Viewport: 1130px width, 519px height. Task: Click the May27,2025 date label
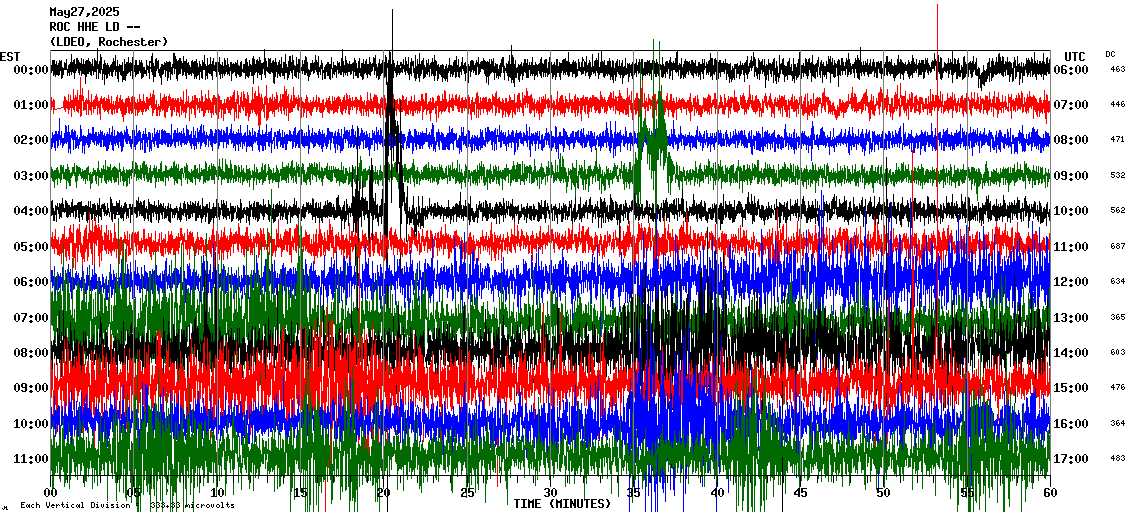84,12
